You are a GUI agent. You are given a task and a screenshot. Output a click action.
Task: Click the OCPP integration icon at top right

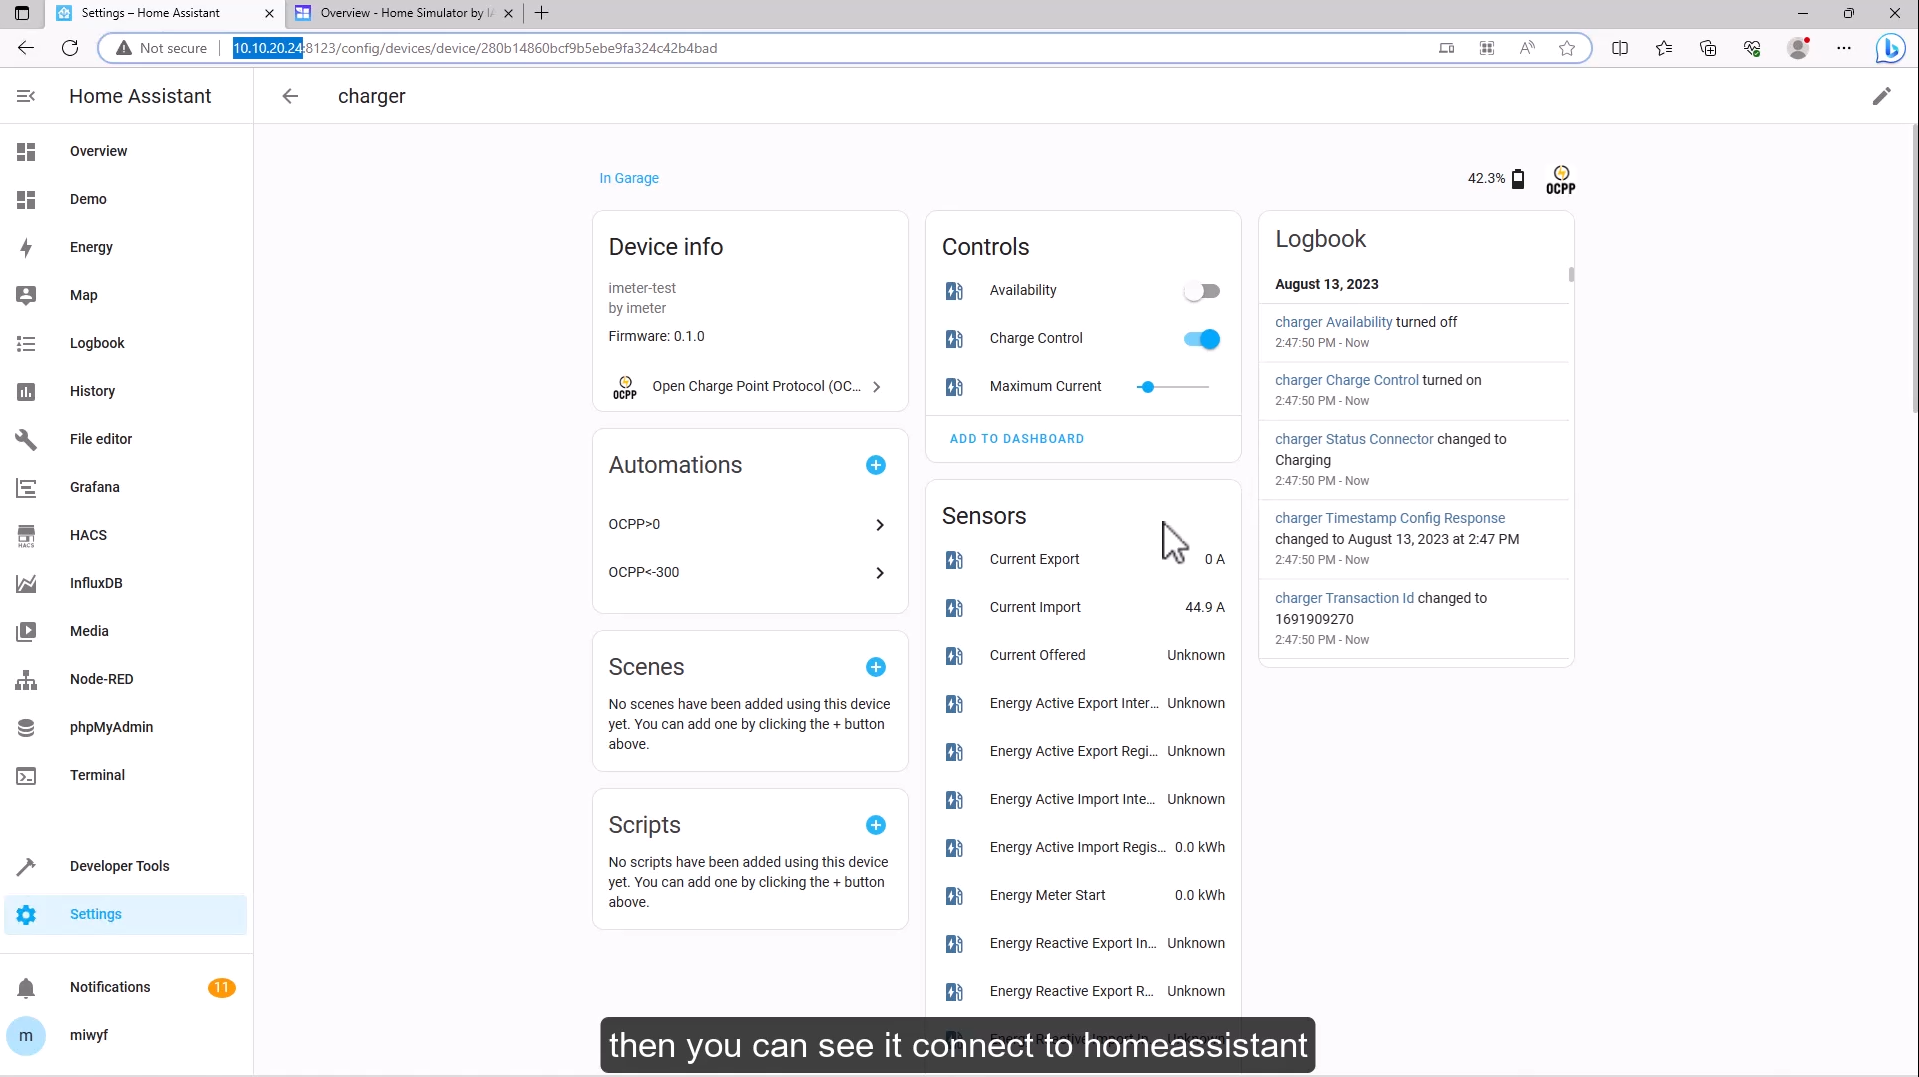pos(1560,180)
